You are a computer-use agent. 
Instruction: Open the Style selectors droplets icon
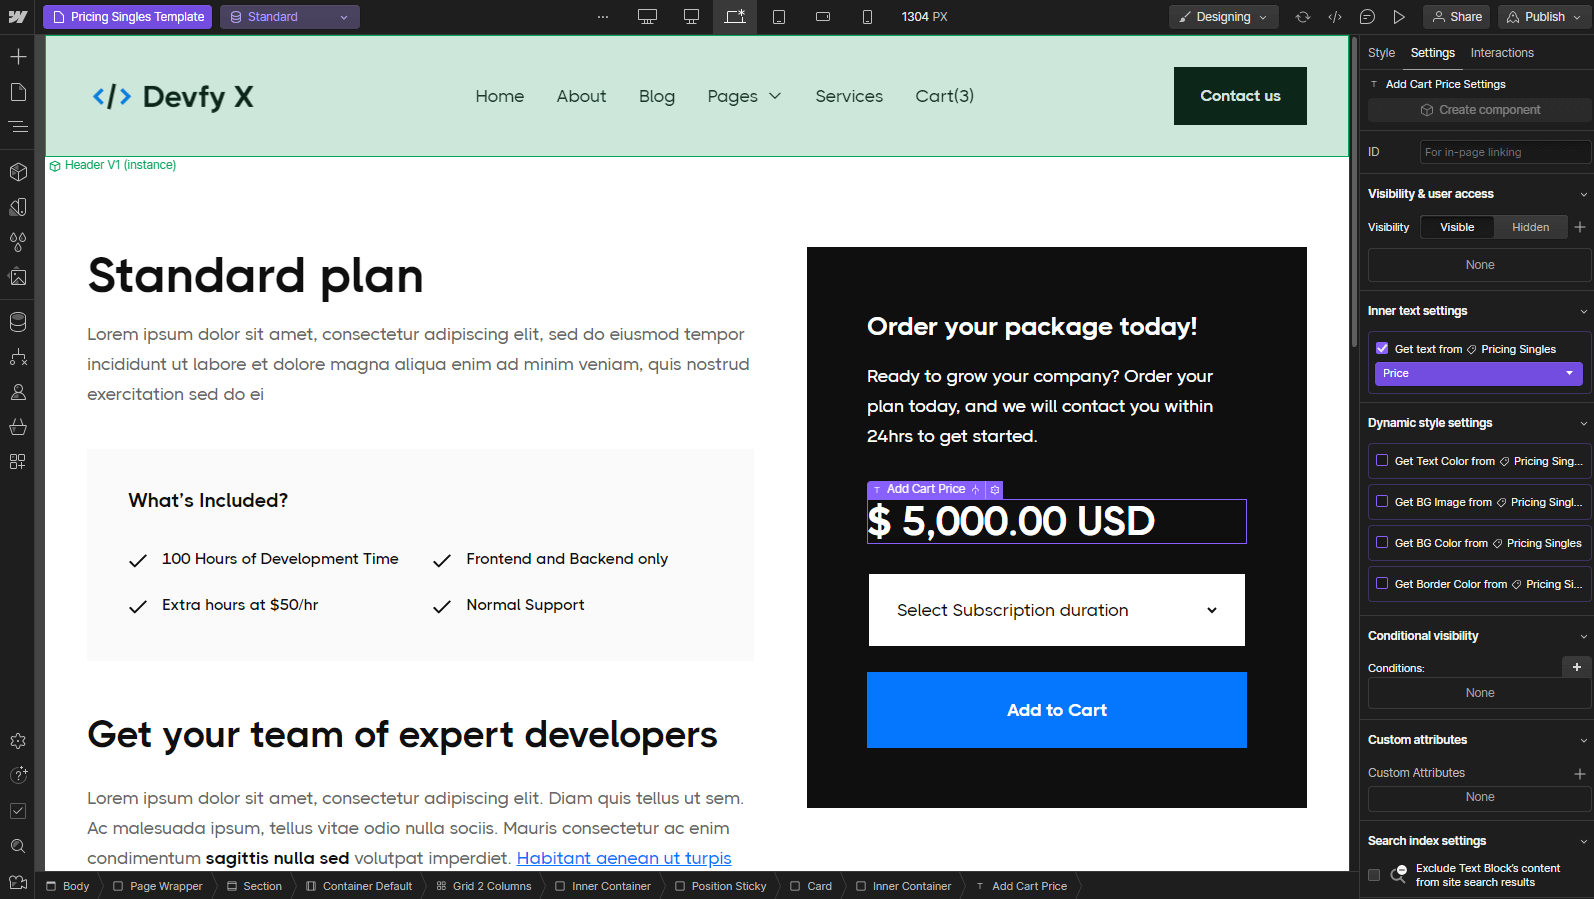(x=18, y=242)
